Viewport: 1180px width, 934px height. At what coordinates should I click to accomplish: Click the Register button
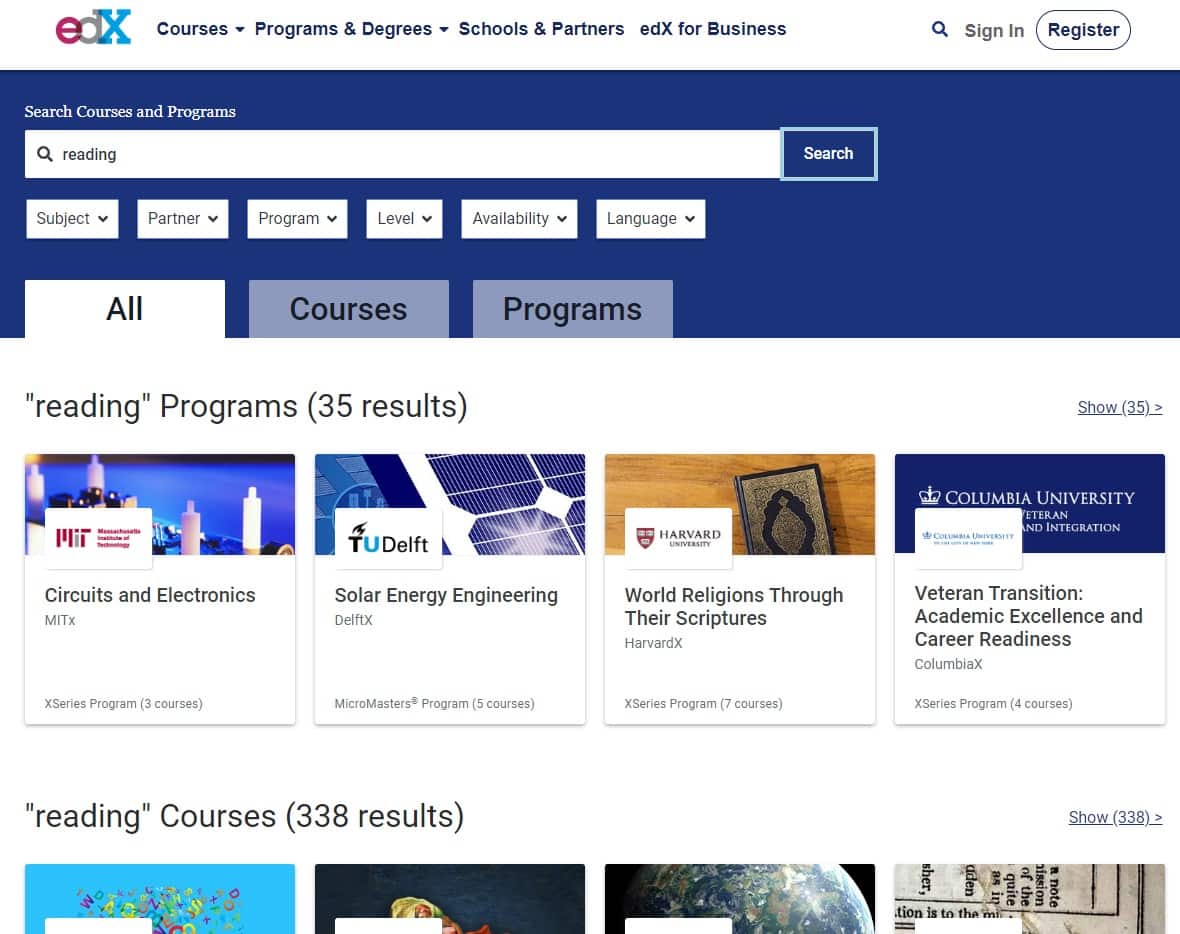(x=1083, y=30)
